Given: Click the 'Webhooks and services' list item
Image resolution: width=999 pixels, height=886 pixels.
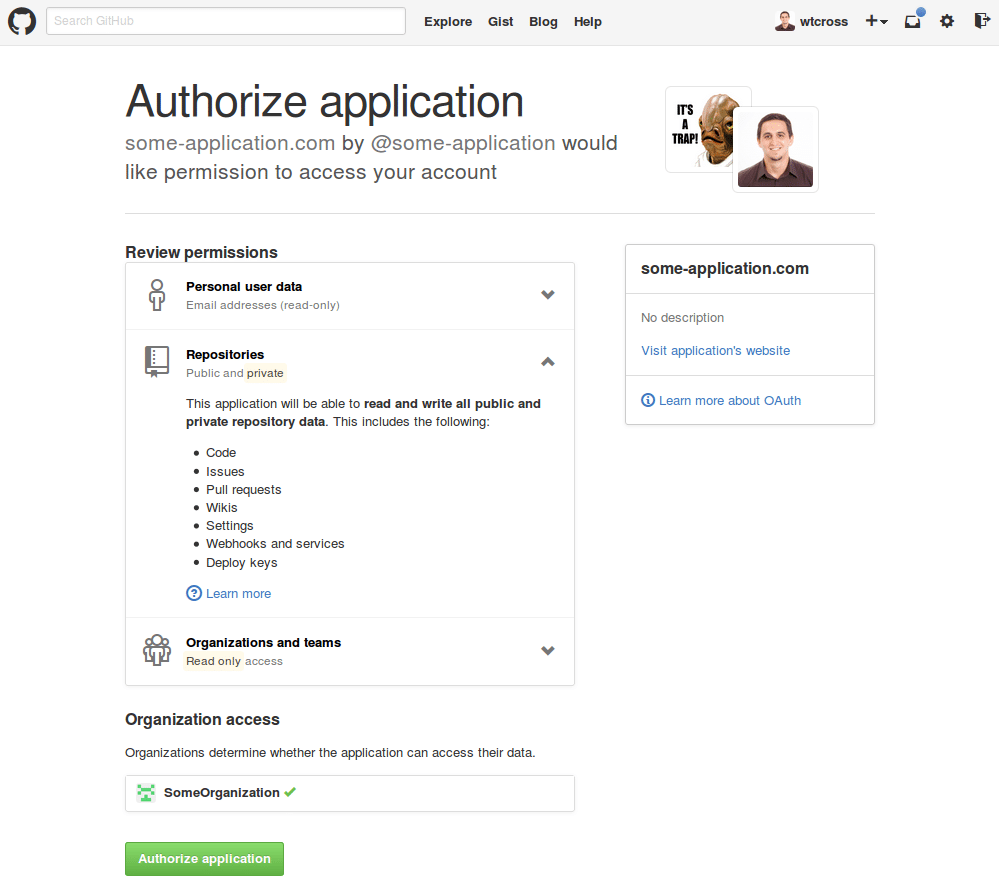Looking at the screenshot, I should [x=275, y=543].
